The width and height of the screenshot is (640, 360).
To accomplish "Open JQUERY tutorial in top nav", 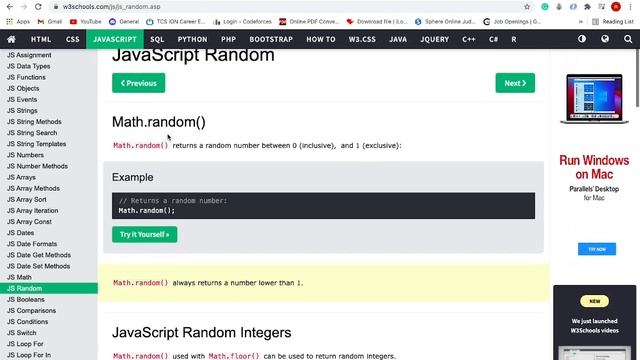I will tap(435, 39).
